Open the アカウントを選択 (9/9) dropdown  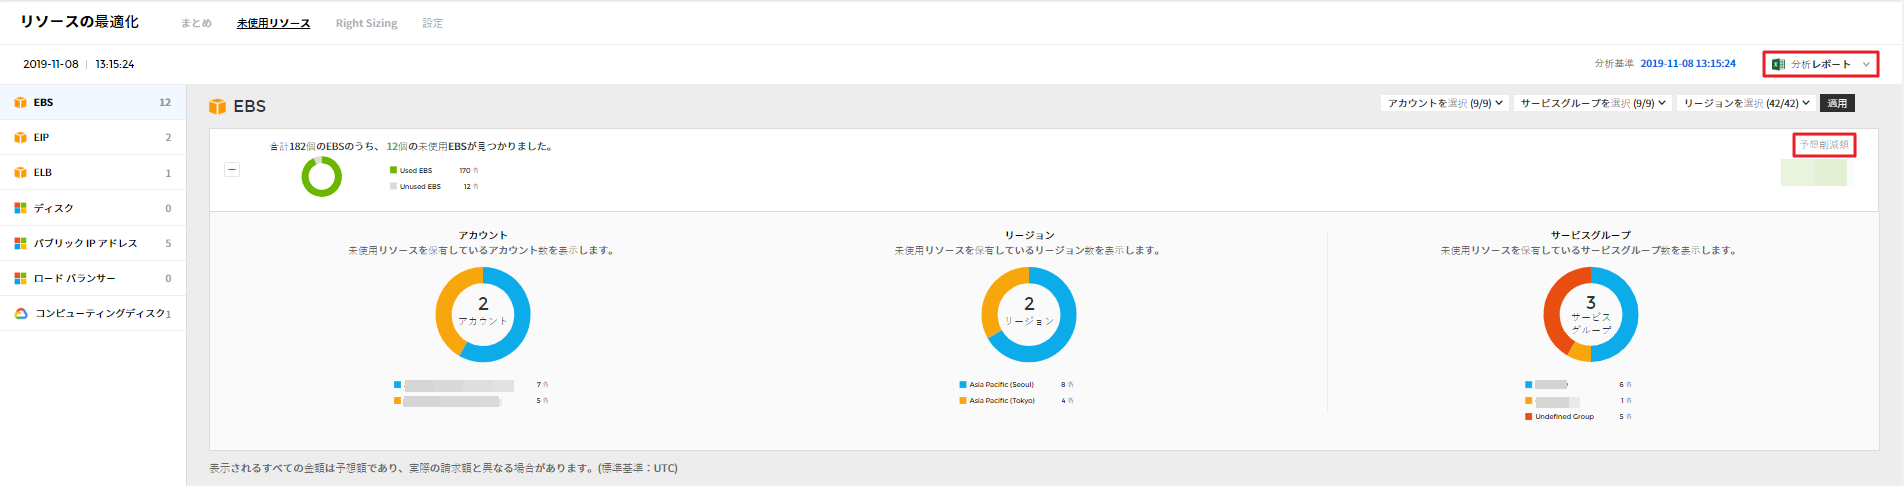(1444, 103)
